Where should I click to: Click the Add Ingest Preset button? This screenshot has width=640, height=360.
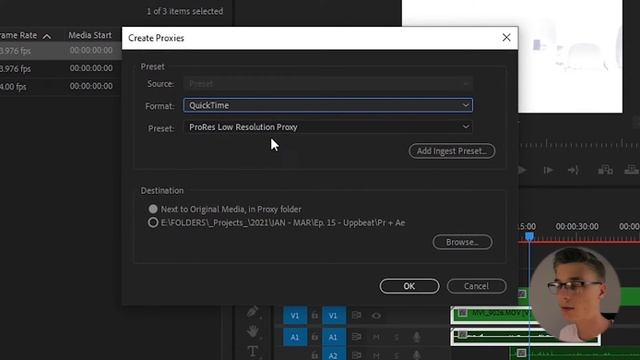[x=451, y=151]
